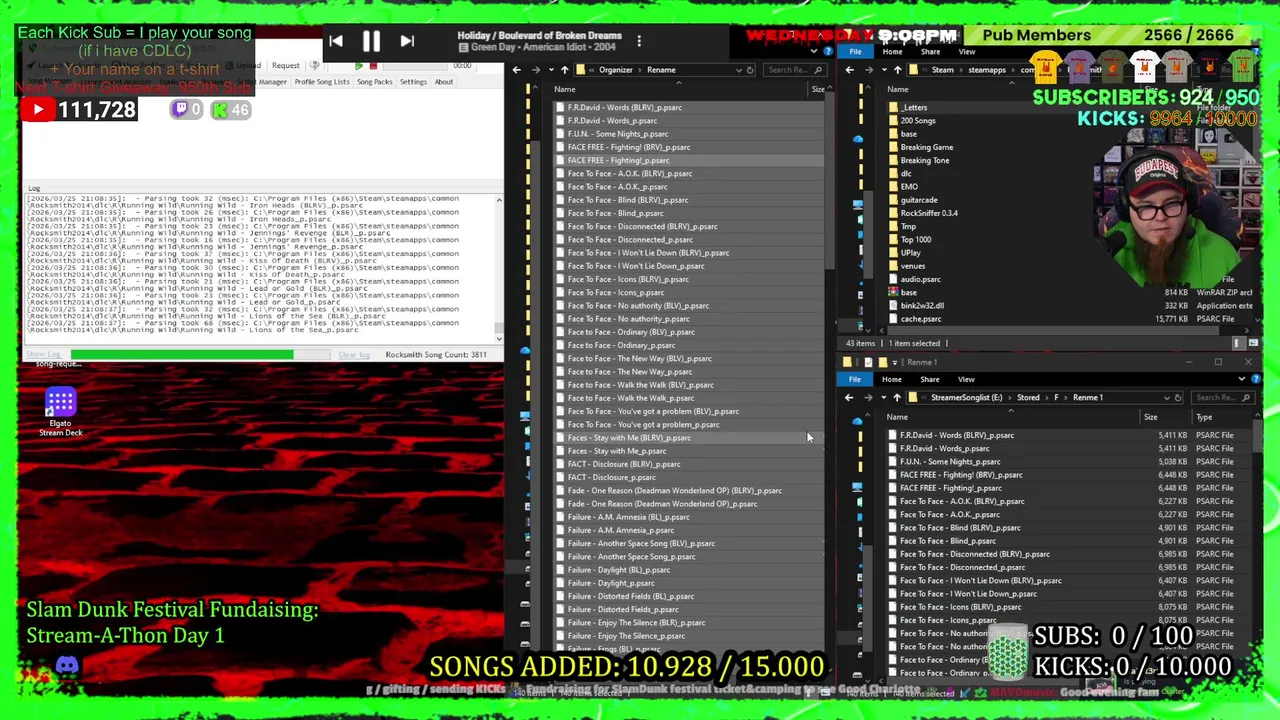Go up one folder in Rename window
The width and height of the screenshot is (1280, 720).
(x=564, y=70)
